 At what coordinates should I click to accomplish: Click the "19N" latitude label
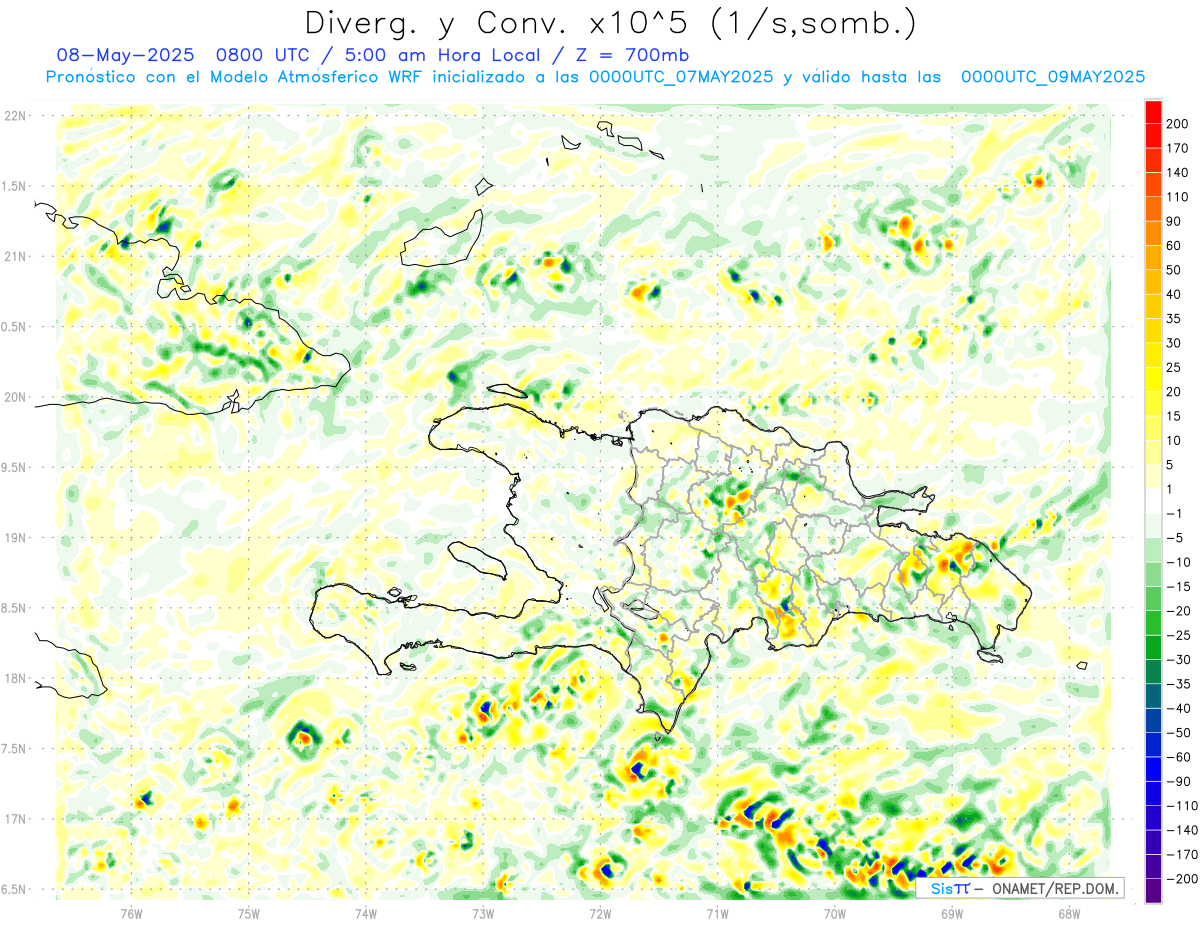pyautogui.click(x=15, y=537)
